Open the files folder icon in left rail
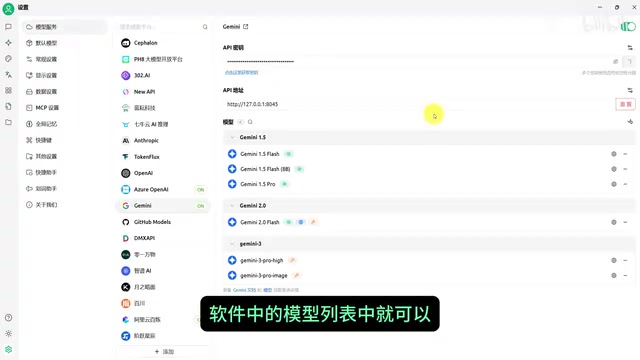Image resolution: width=640 pixels, height=360 pixels. pyautogui.click(x=8, y=122)
